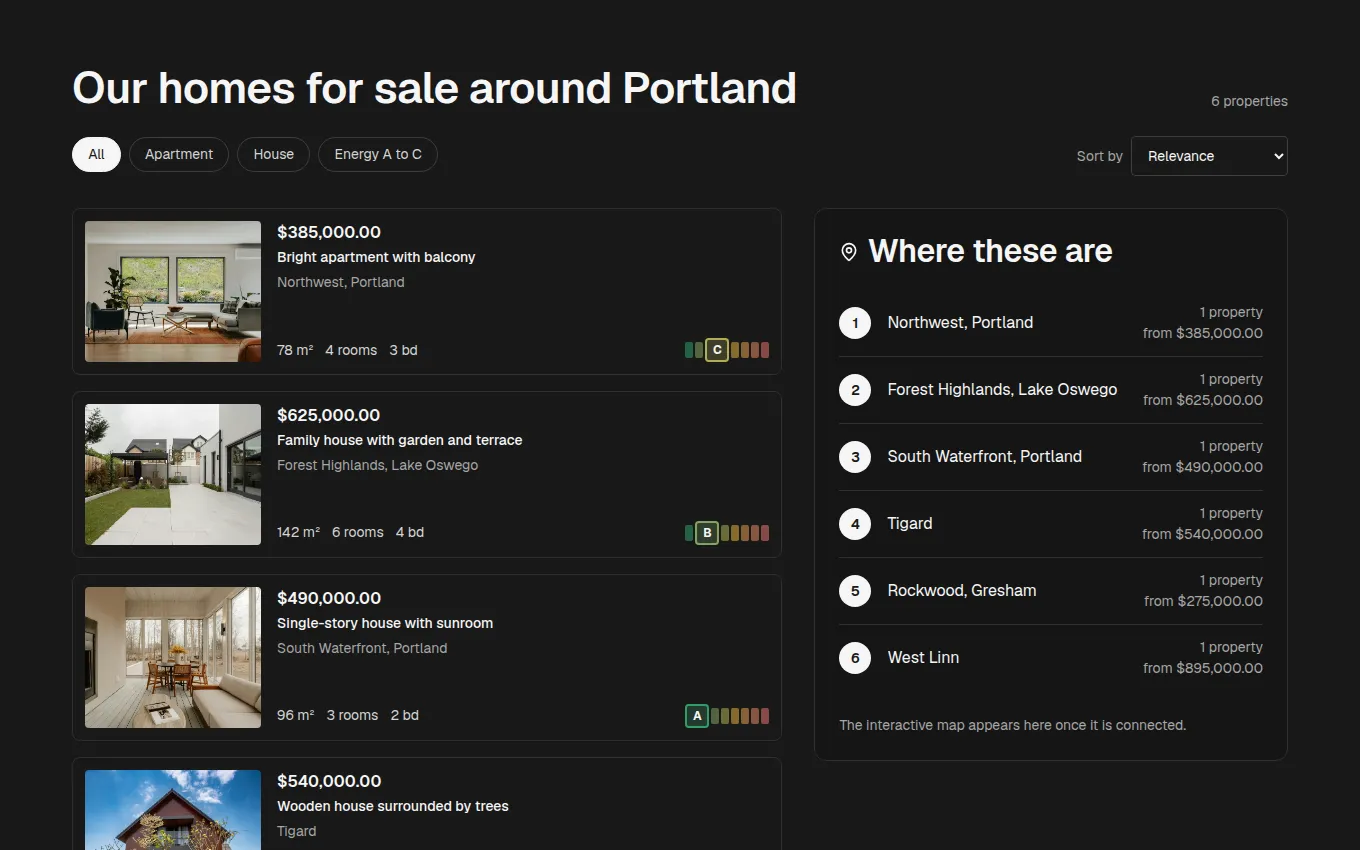Click the energy rating A badge on the sunroom house
This screenshot has height=850, width=1360.
pos(697,716)
